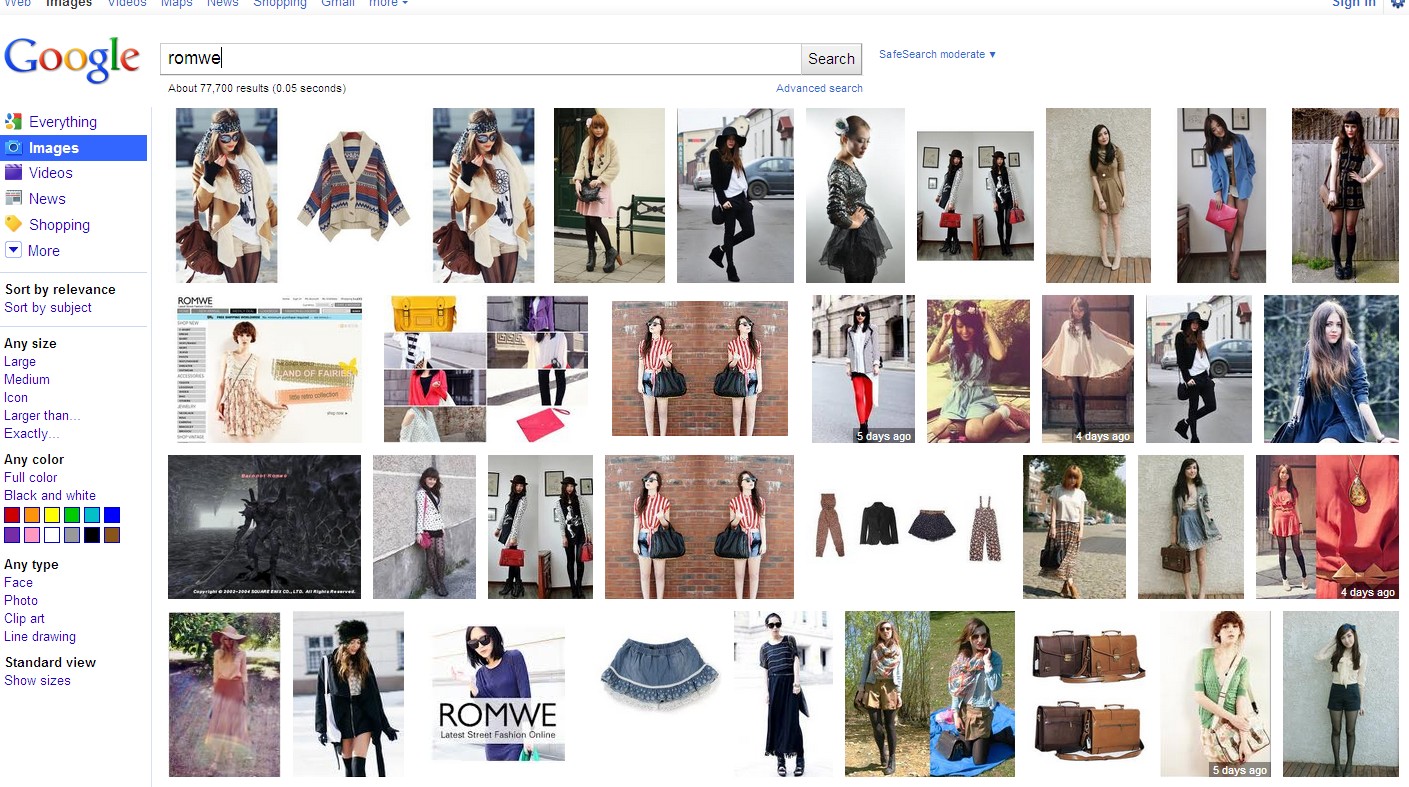
Task: Pick the teal color swatch
Action: point(92,515)
